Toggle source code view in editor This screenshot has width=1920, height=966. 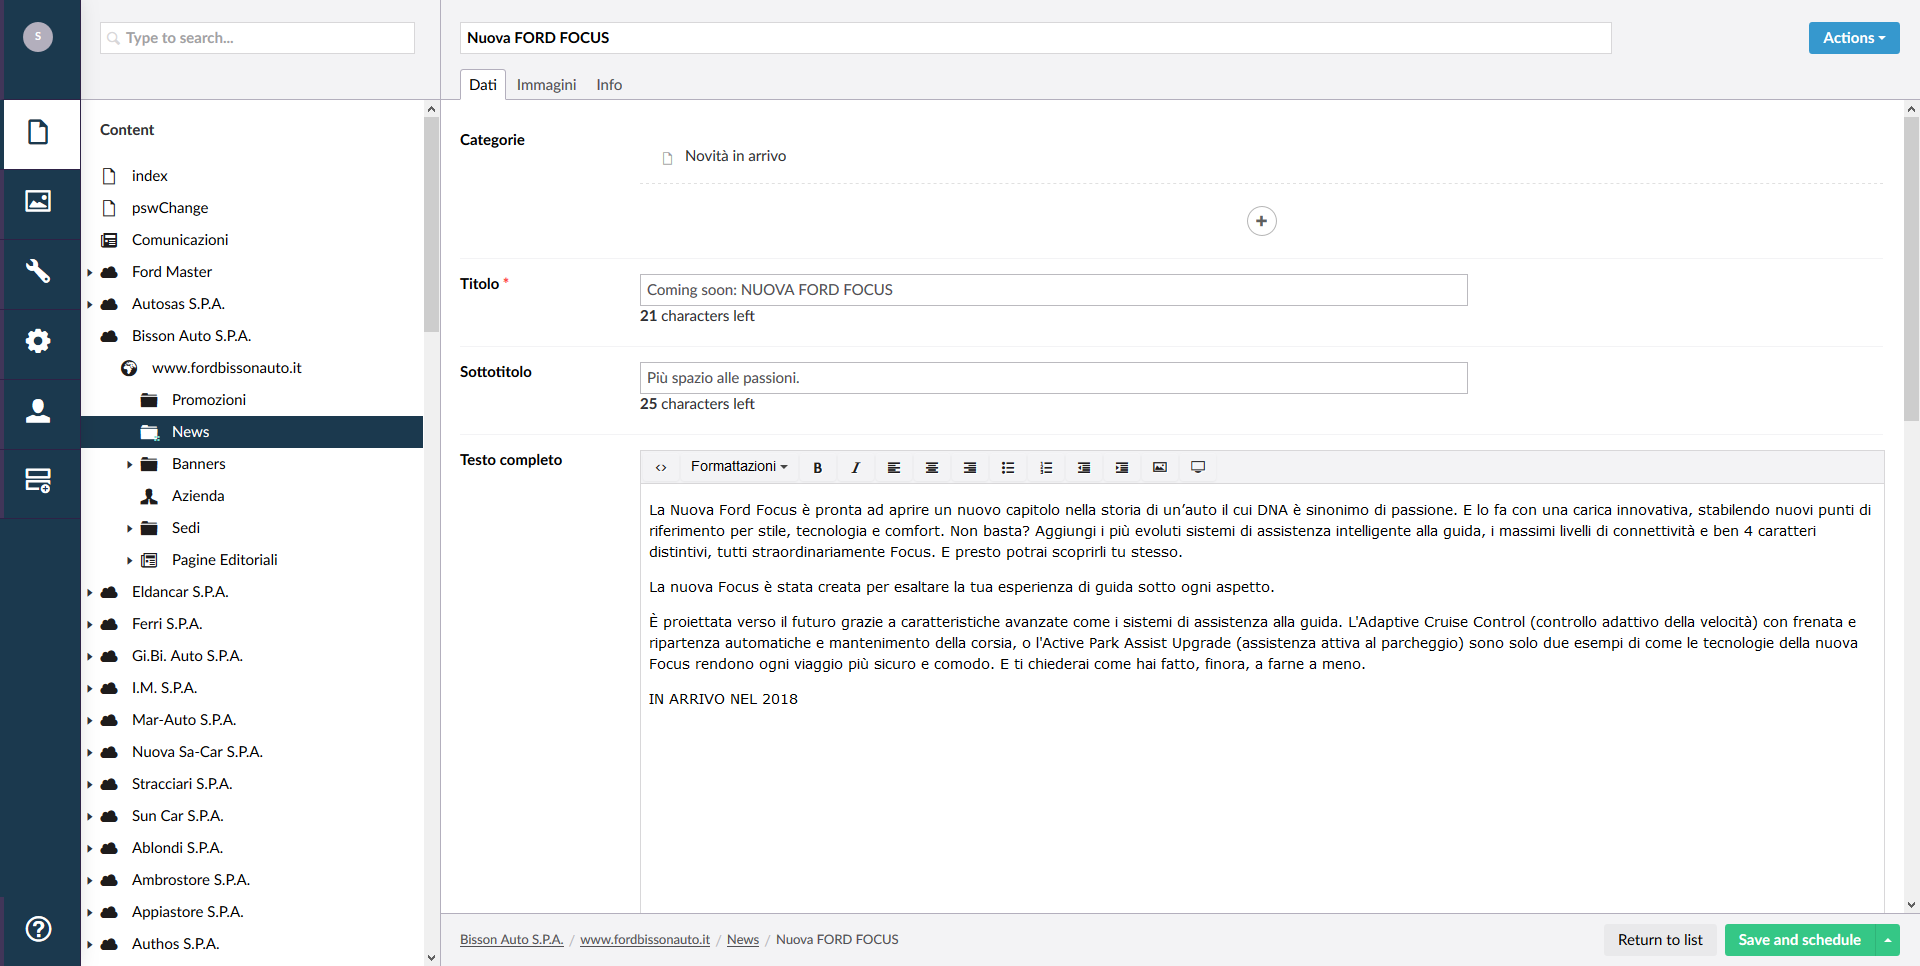click(x=661, y=467)
